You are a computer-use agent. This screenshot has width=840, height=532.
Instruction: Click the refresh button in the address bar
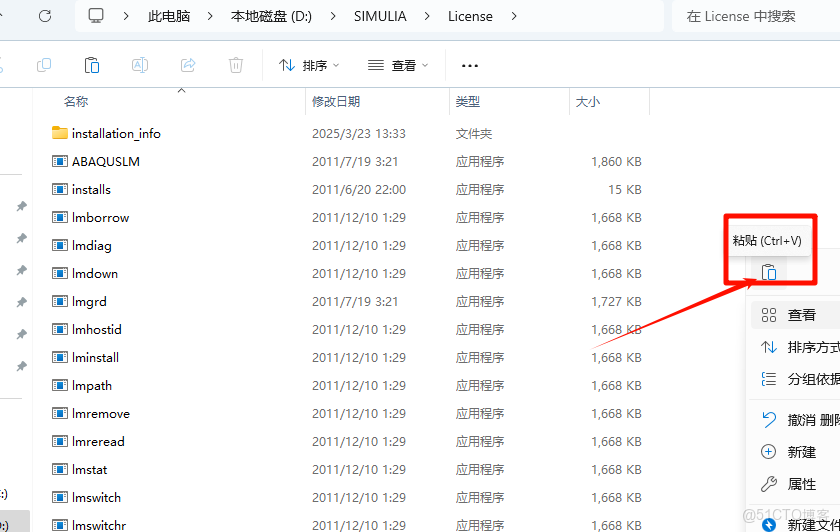(x=45, y=16)
